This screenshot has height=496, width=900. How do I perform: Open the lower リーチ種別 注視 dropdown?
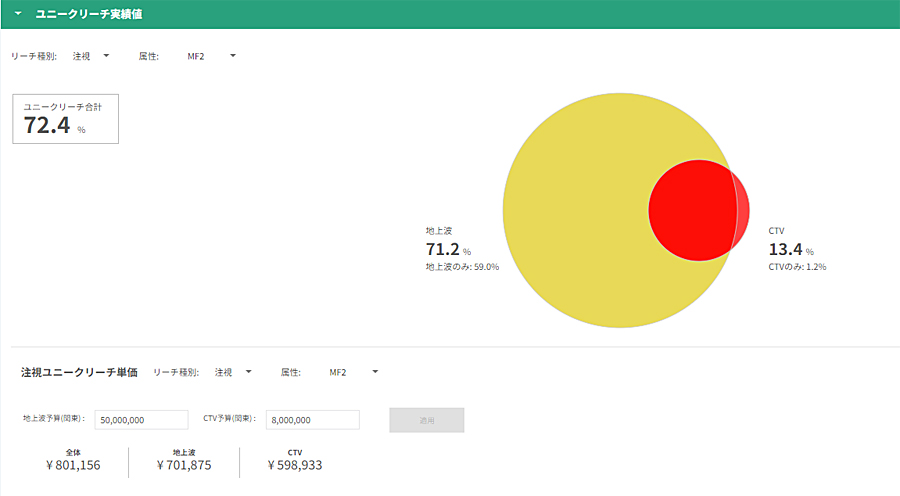(x=233, y=372)
